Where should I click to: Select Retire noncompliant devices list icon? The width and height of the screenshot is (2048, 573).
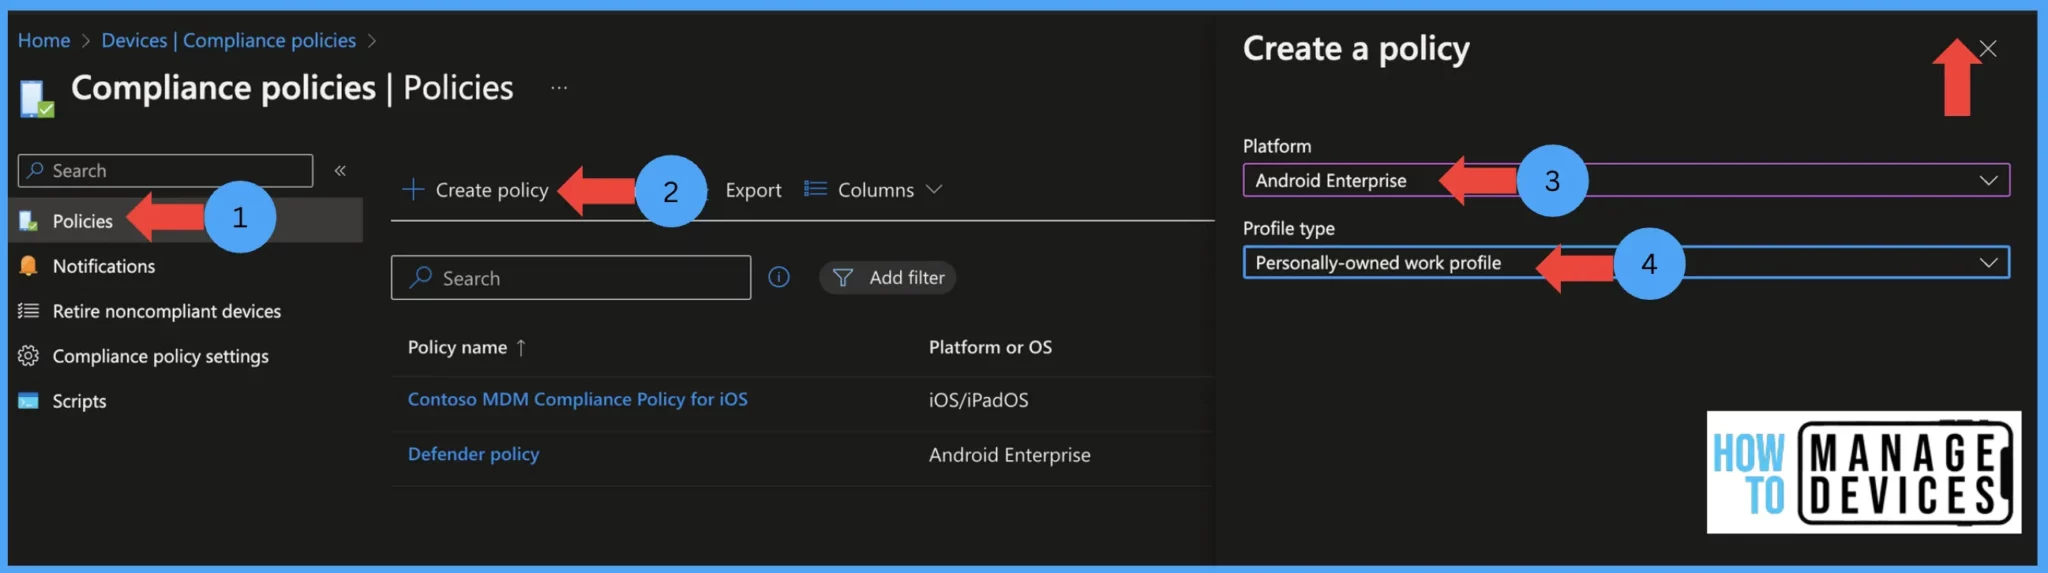[x=28, y=311]
